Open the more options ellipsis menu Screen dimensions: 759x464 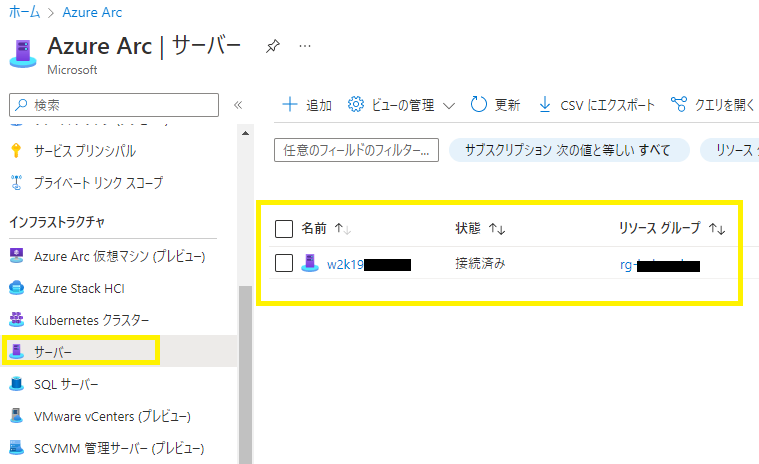click(x=305, y=46)
